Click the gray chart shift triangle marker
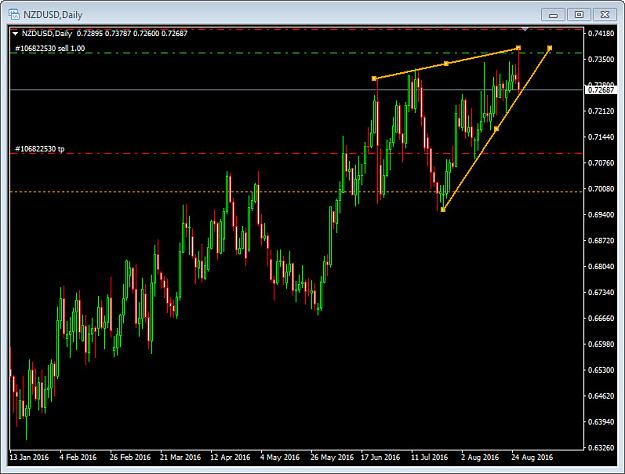Image resolution: width=625 pixels, height=474 pixels. (525, 29)
